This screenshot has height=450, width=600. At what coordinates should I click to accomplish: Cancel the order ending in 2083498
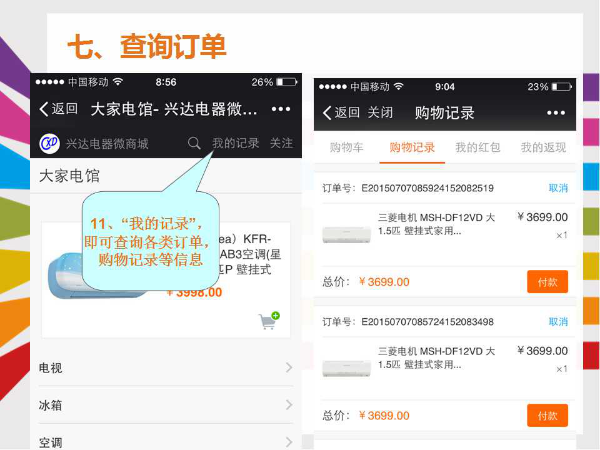click(558, 322)
